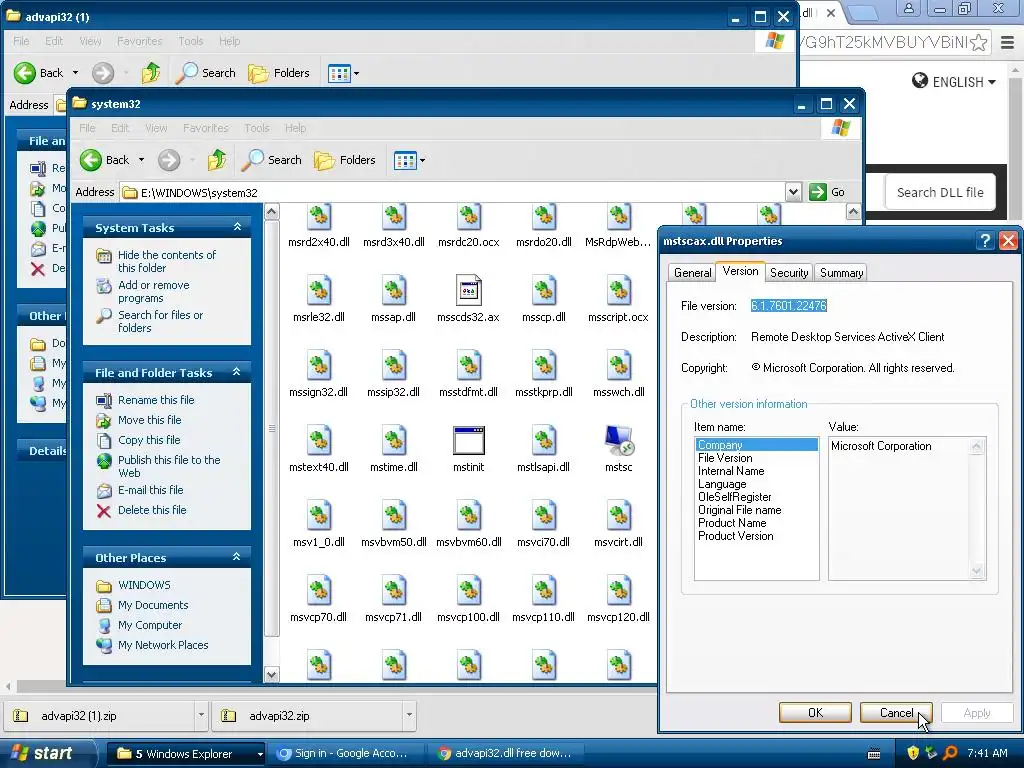This screenshot has height=768, width=1024.
Task: Open the msrd2x40.dll file icon
Action: click(x=319, y=217)
